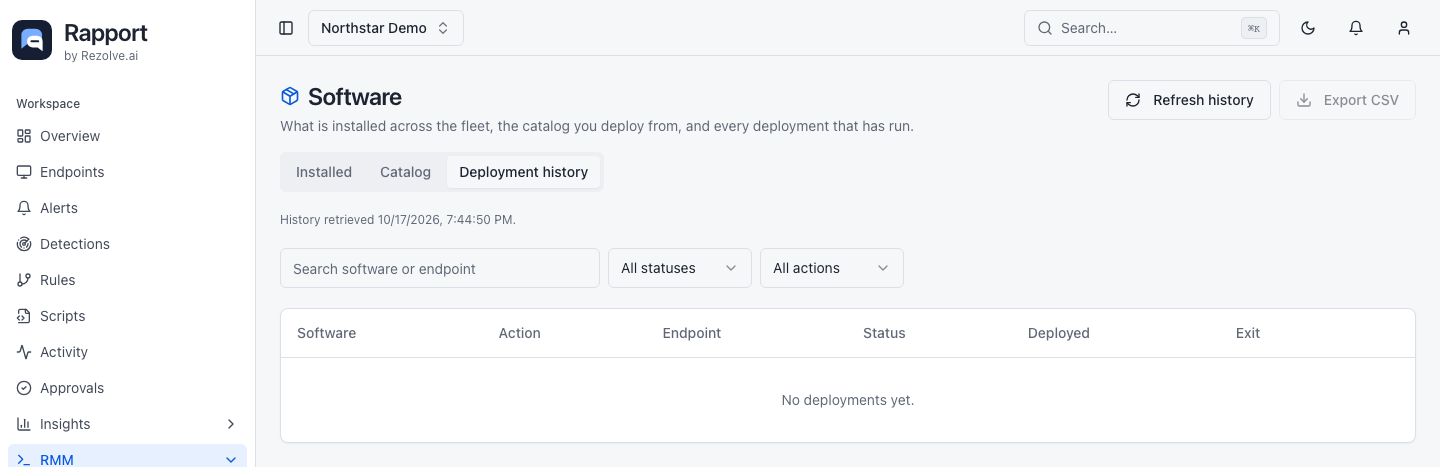Click the Search software or endpoint field

pos(440,268)
